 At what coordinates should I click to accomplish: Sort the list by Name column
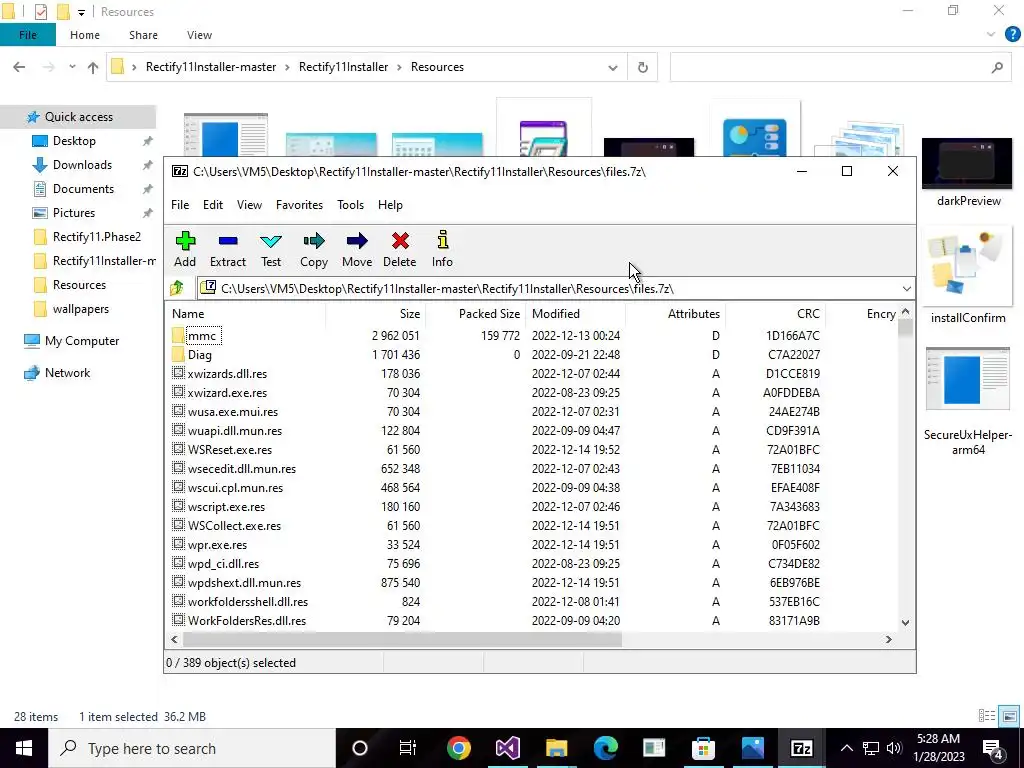point(246,313)
